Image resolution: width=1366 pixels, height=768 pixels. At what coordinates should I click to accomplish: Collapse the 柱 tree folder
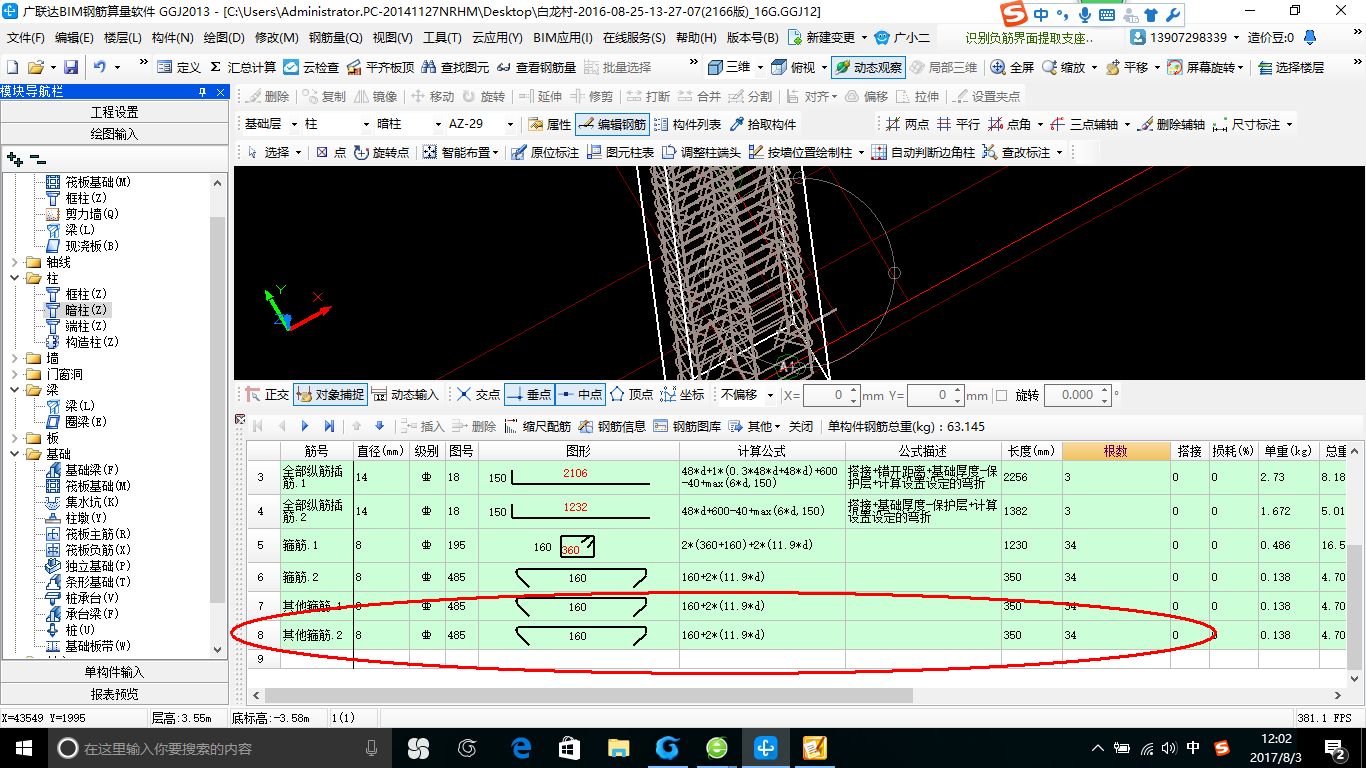[15, 278]
